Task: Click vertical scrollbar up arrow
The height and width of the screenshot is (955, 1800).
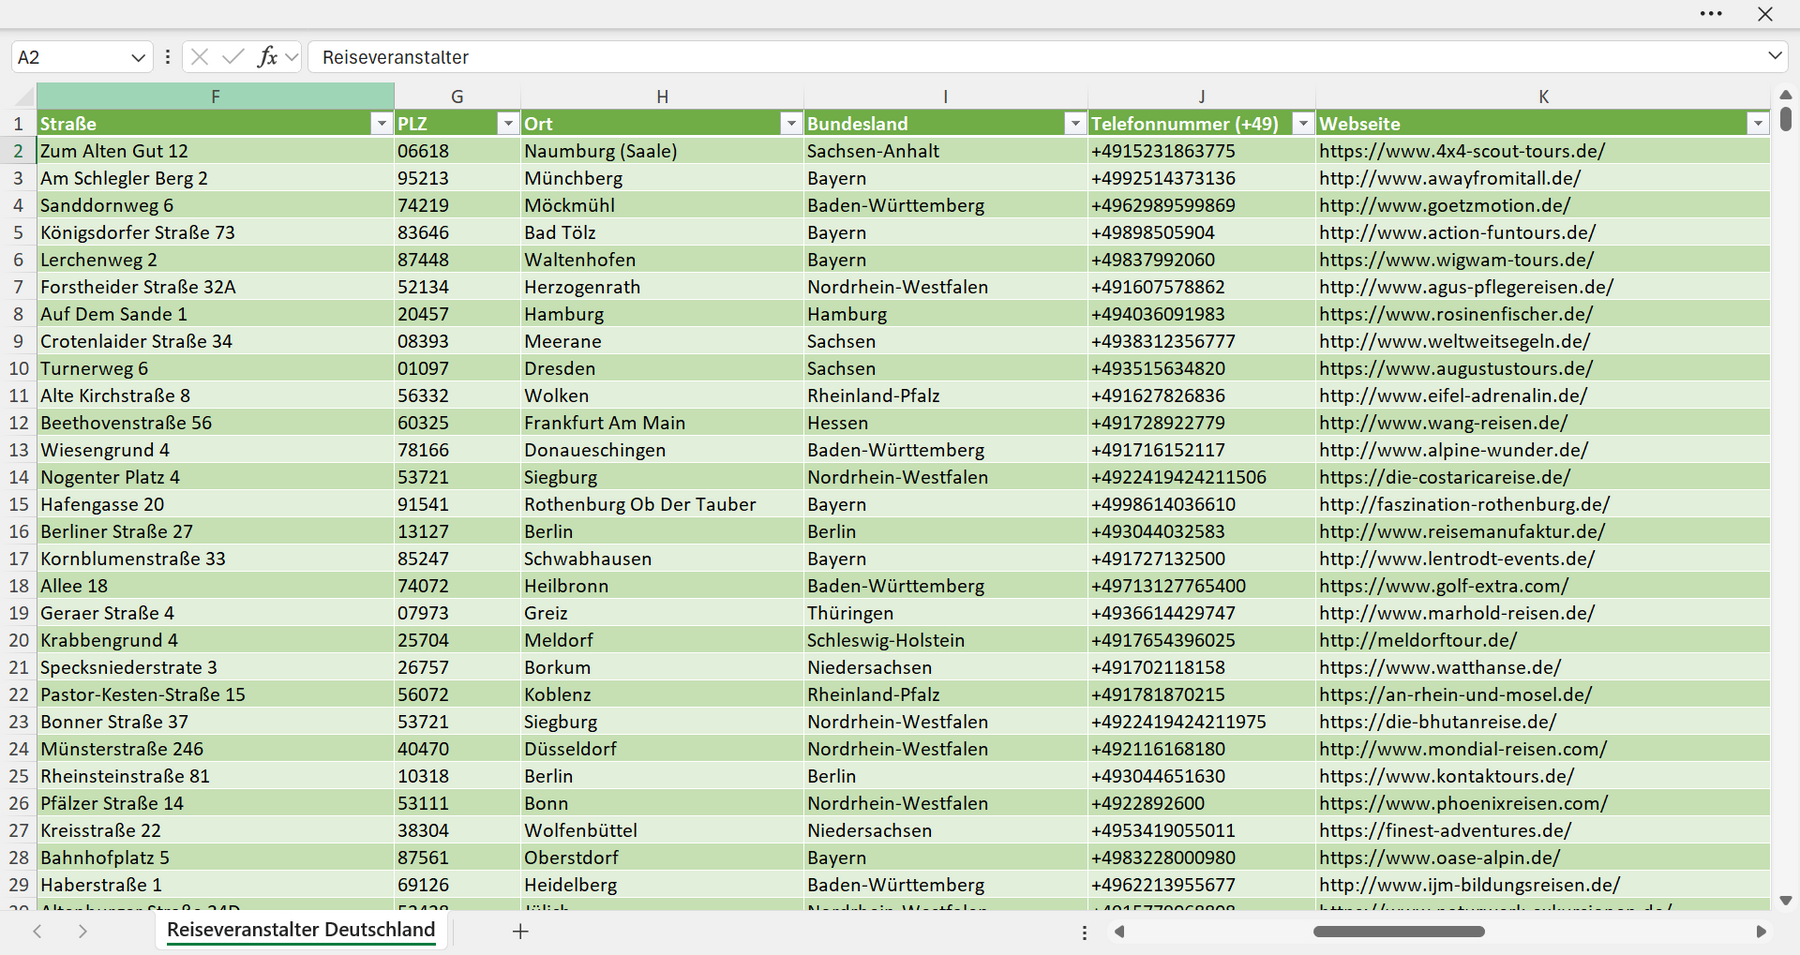Action: (x=1786, y=95)
